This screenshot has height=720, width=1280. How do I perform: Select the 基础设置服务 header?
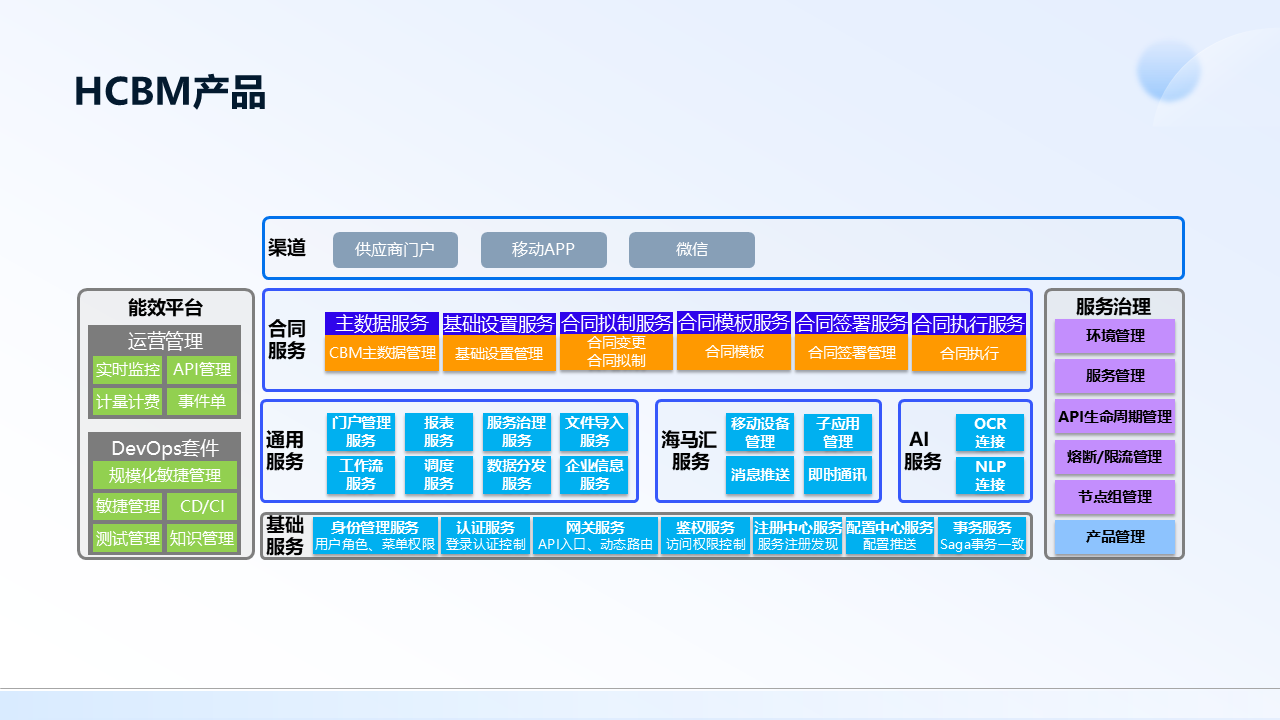pyautogui.click(x=498, y=324)
